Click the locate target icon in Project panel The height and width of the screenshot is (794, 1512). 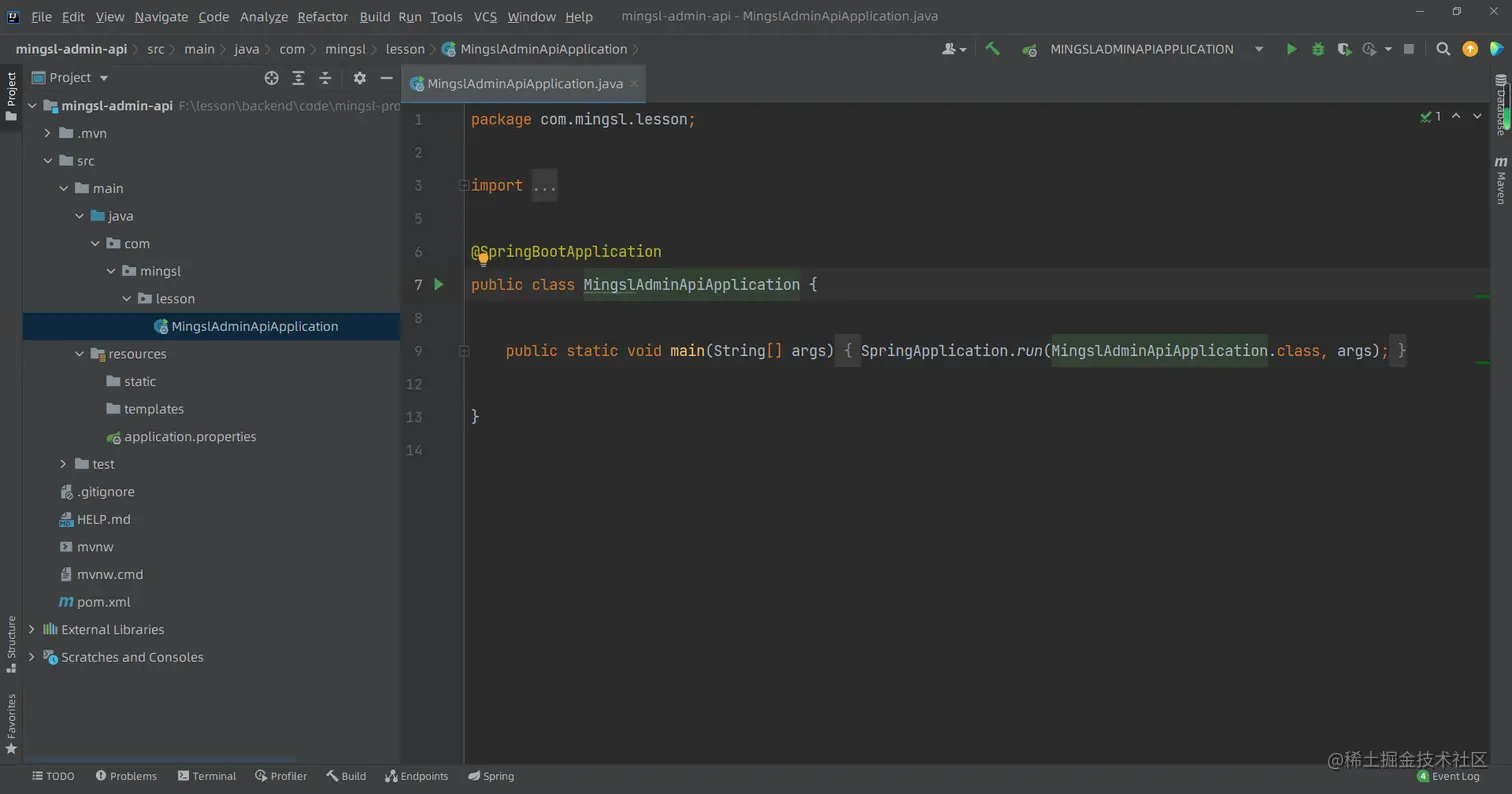[x=271, y=78]
